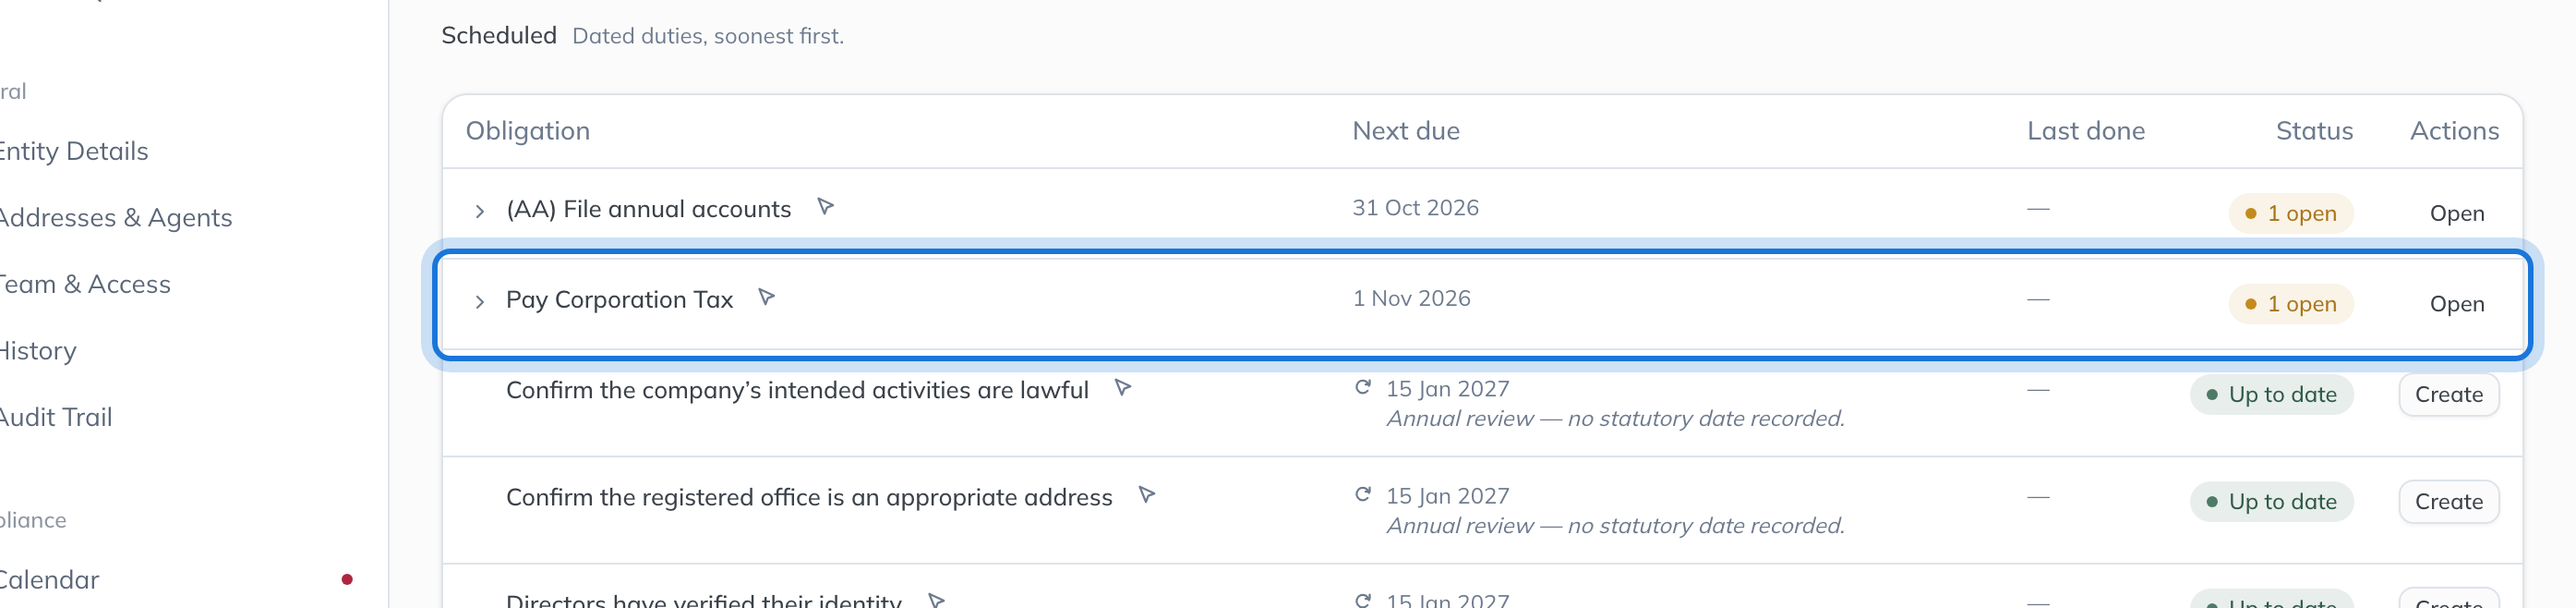Screen dimensions: 2576x608
Task: Open the Pay Corporation Tax action
Action: pos(2456,304)
